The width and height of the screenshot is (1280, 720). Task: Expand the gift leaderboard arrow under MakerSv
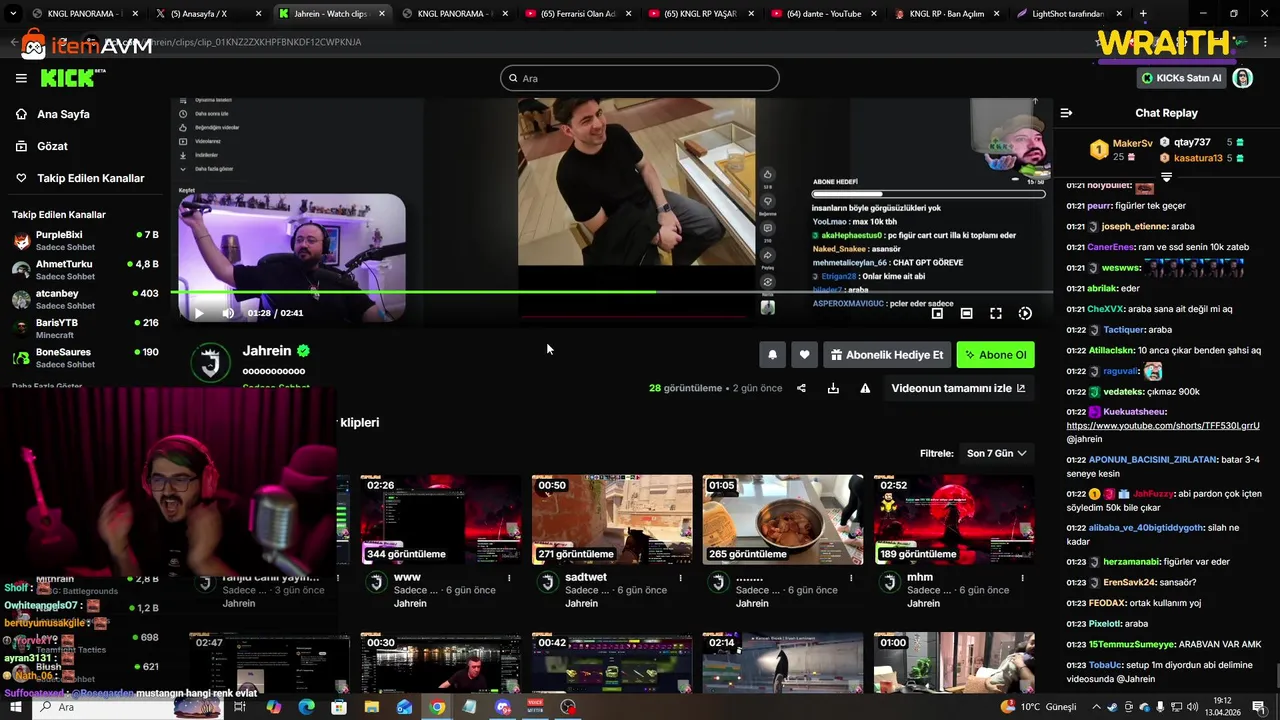click(x=1166, y=177)
